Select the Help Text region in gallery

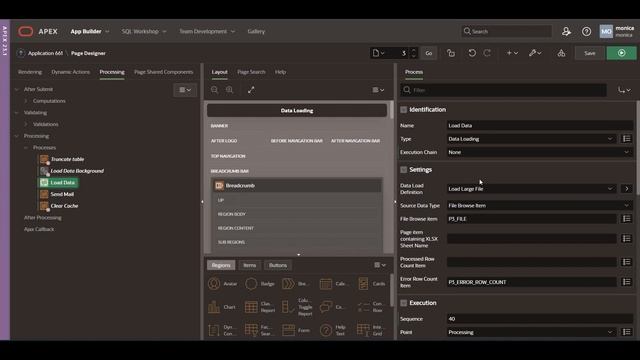[334, 330]
